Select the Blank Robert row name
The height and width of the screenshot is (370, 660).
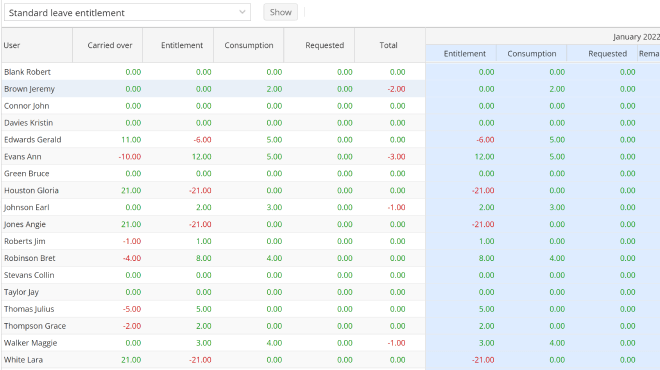[27, 72]
